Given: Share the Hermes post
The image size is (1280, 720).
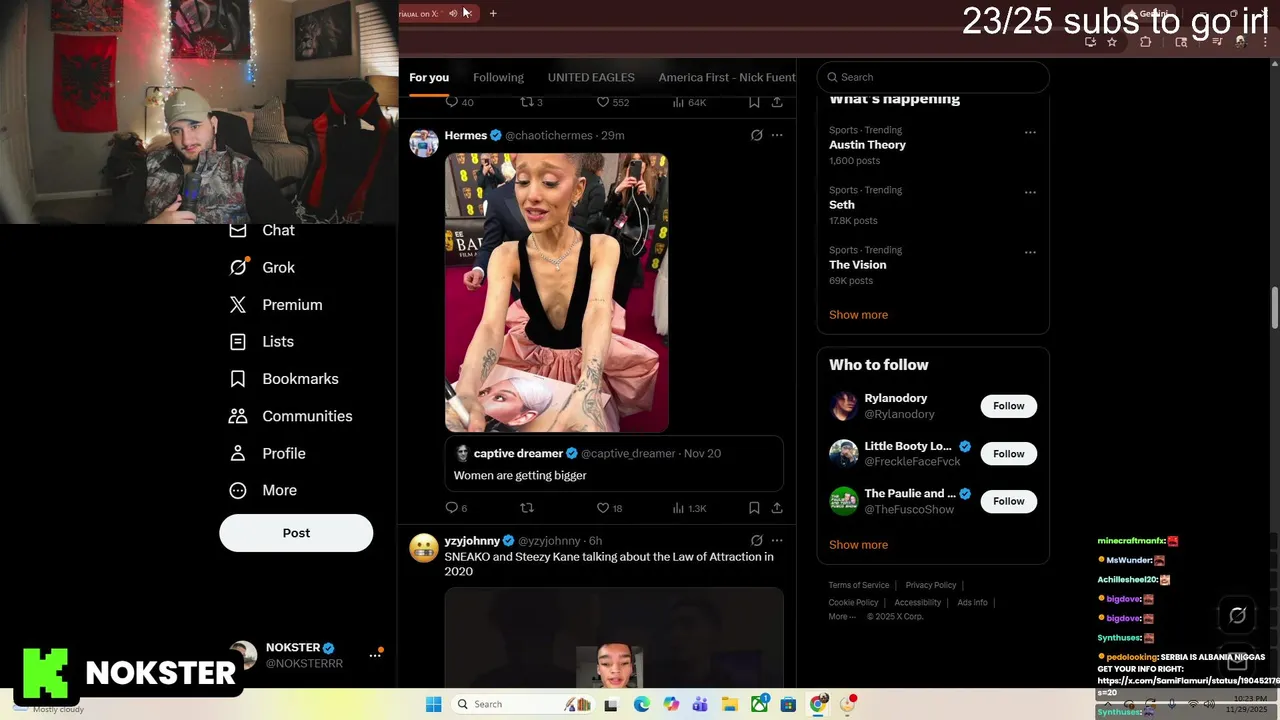Looking at the screenshot, I should 777,508.
